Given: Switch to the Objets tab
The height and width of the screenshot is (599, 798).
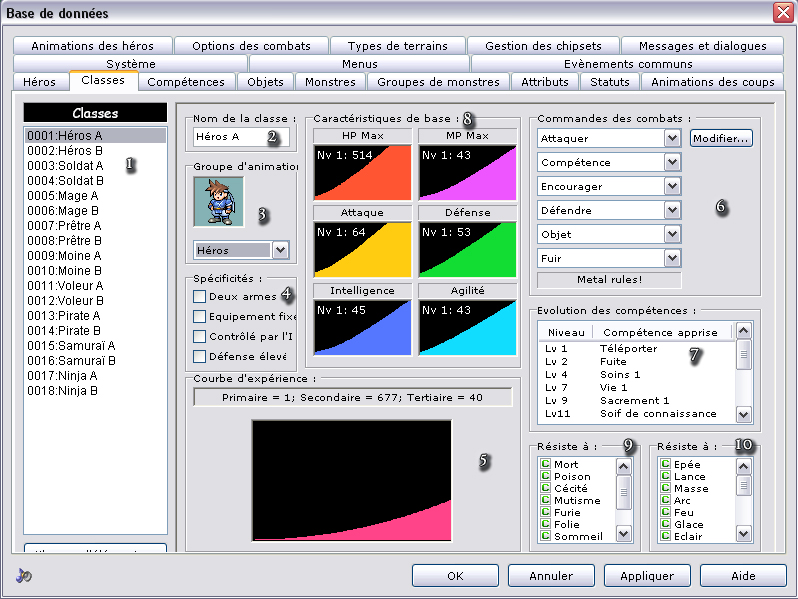Looking at the screenshot, I should tap(265, 82).
